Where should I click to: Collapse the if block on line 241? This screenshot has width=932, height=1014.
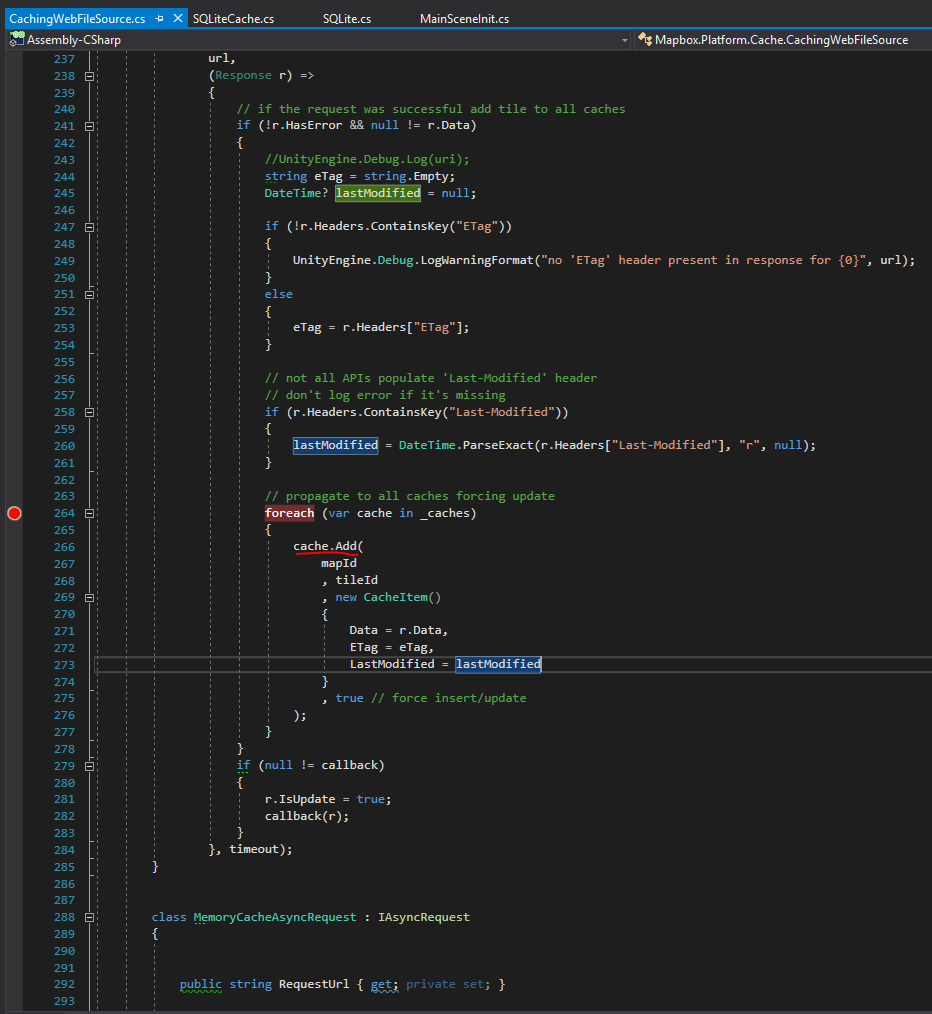(x=89, y=125)
